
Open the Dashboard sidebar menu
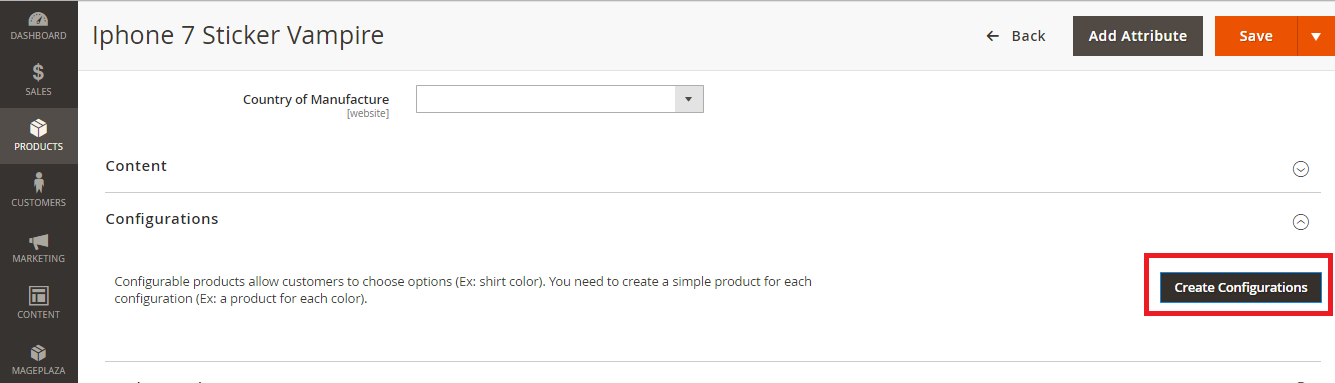[38, 27]
